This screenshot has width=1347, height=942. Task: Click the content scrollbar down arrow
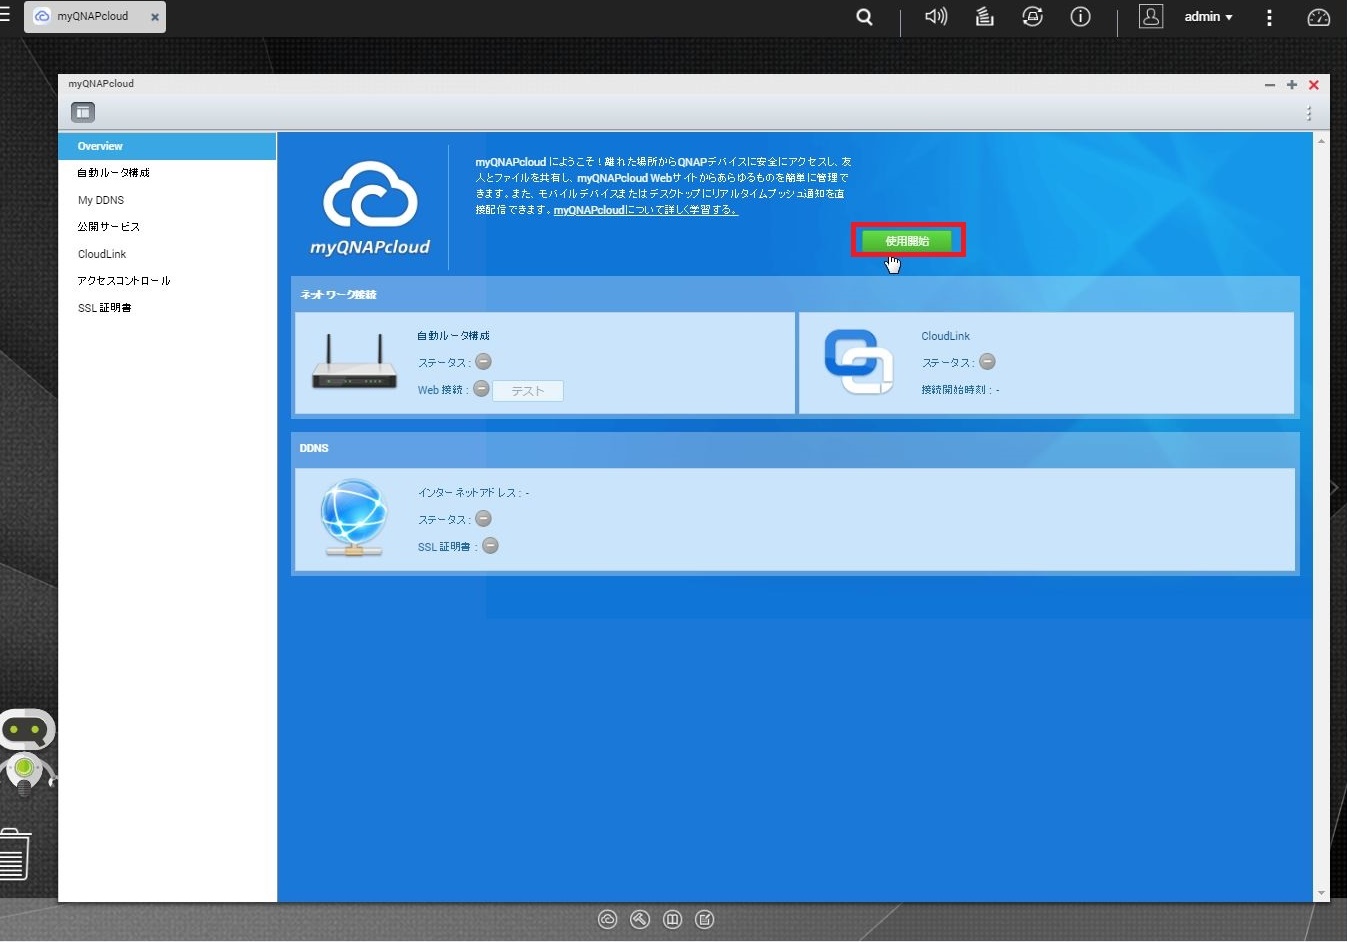point(1321,893)
